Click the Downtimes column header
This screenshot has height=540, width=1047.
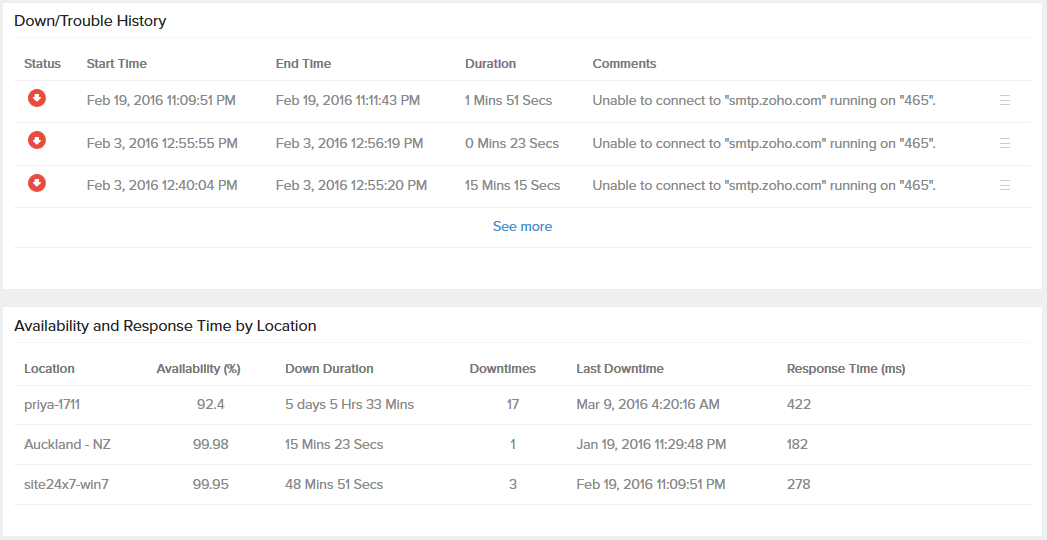tap(502, 369)
